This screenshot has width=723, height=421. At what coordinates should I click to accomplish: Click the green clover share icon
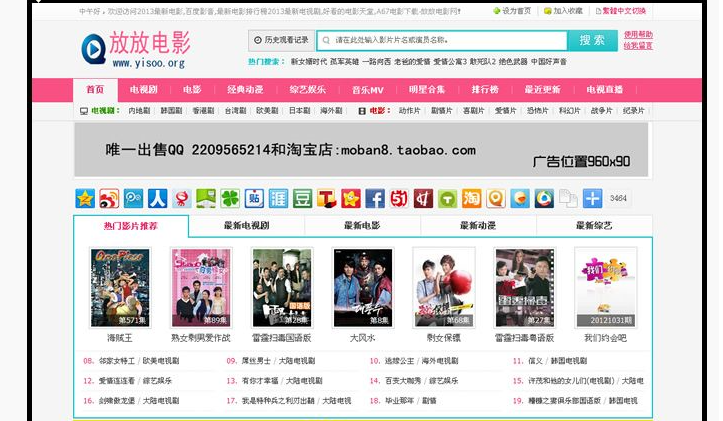click(x=230, y=198)
